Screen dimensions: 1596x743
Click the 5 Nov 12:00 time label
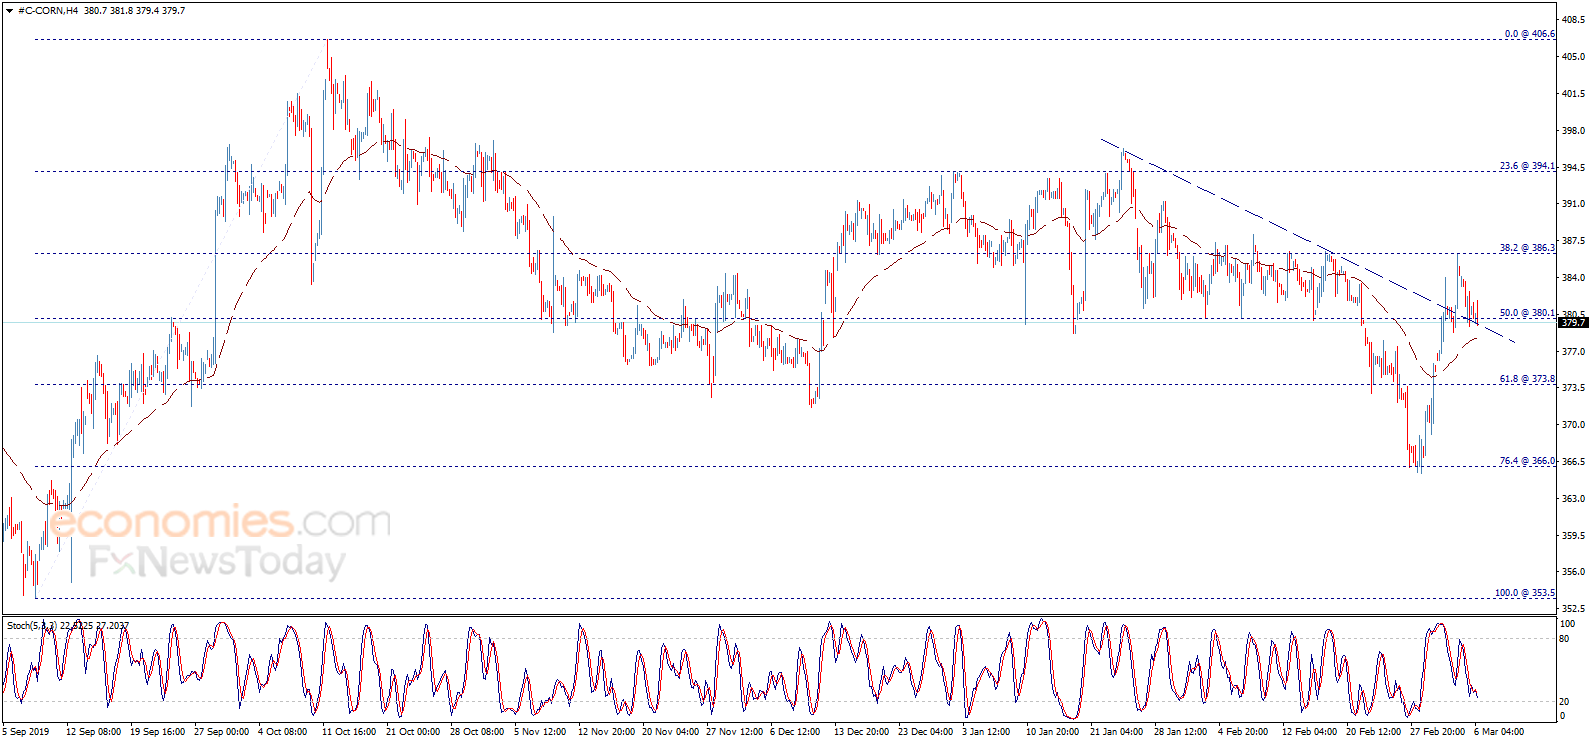541,732
